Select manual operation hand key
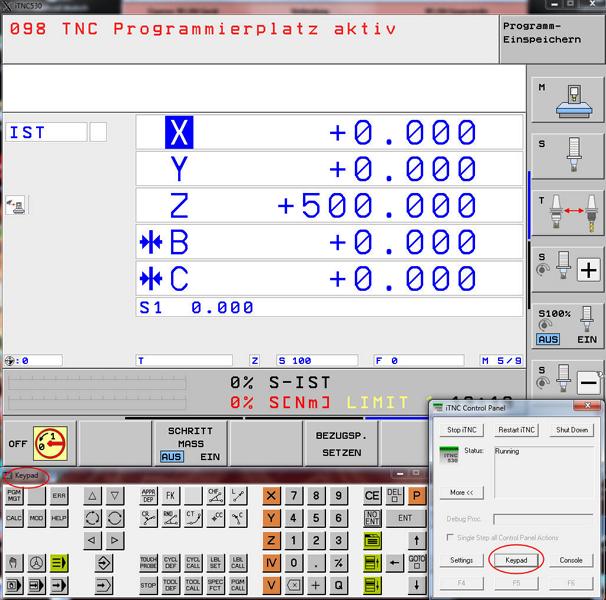 14,562
